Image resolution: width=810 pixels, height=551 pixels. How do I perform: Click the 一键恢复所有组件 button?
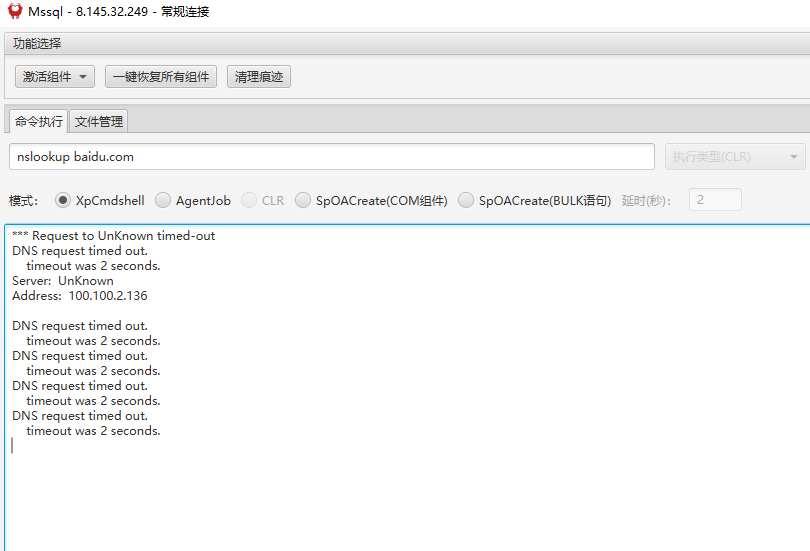tap(161, 77)
